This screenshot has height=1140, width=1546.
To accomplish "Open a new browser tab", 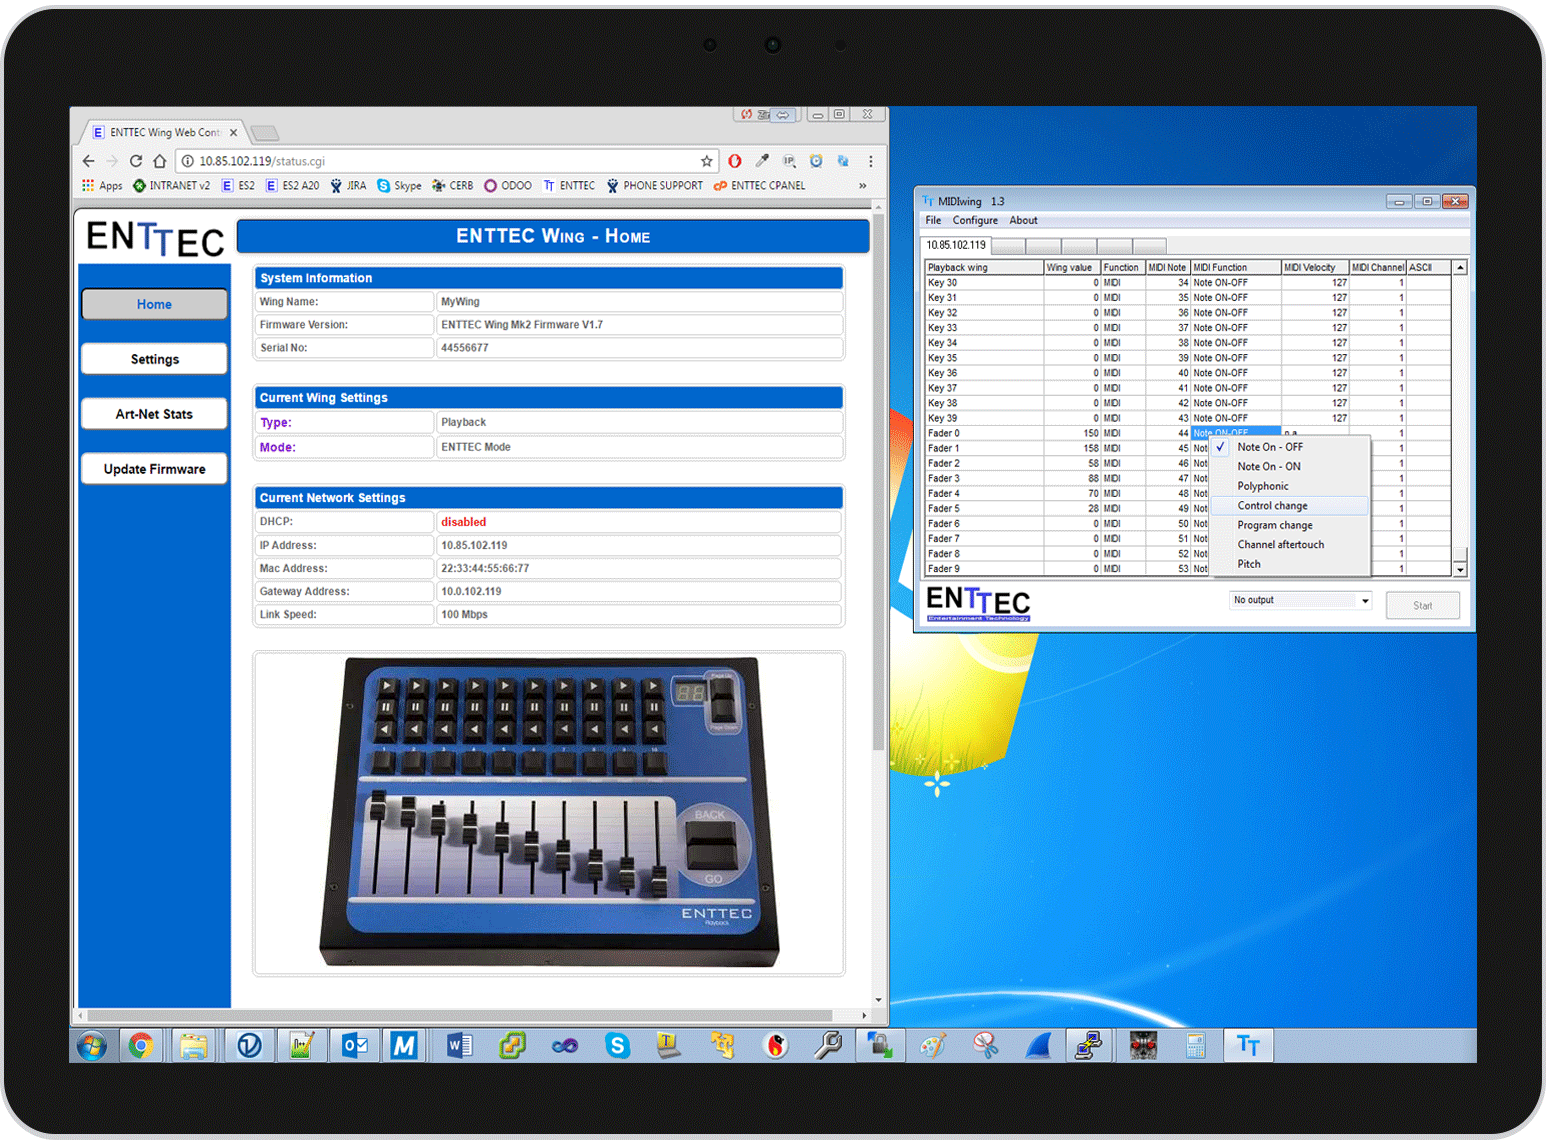I will 265,133.
